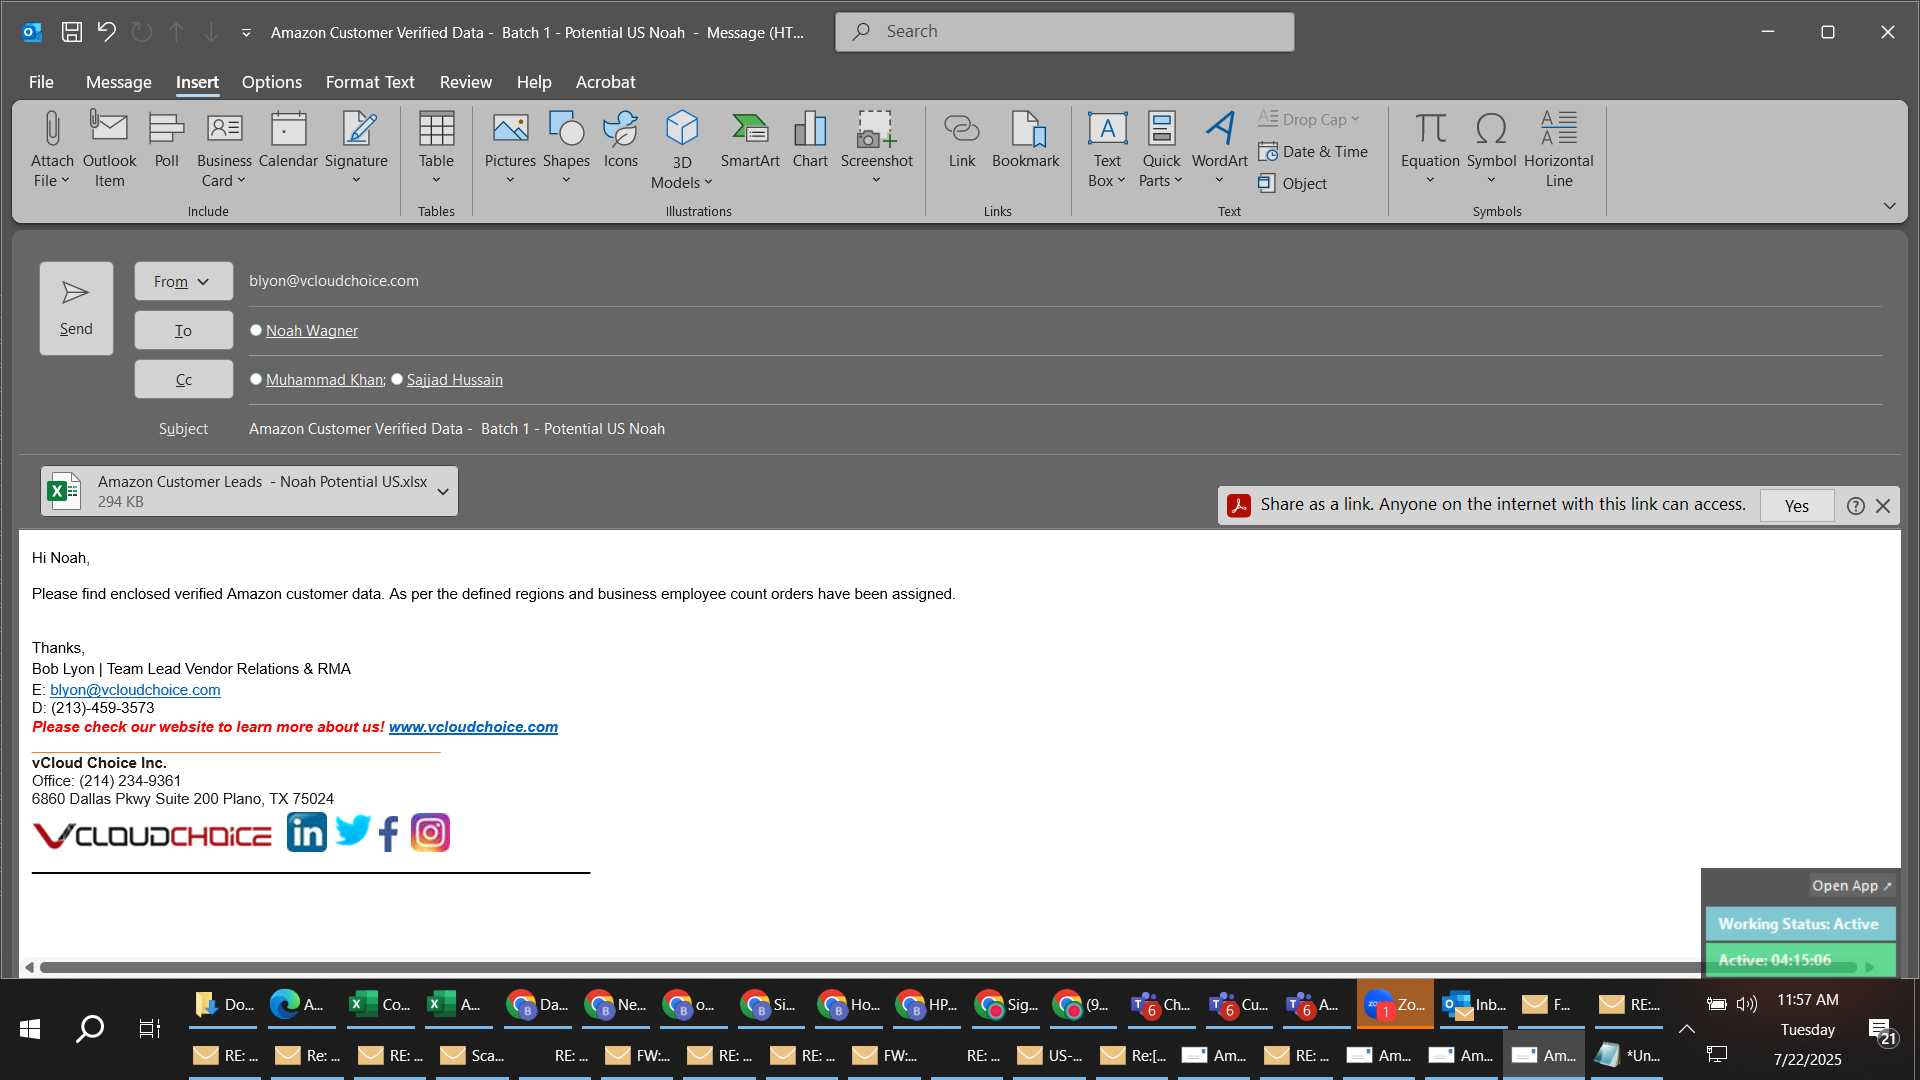The image size is (1920, 1080).
Task: Expand the WordArt styles
Action: tap(1219, 181)
